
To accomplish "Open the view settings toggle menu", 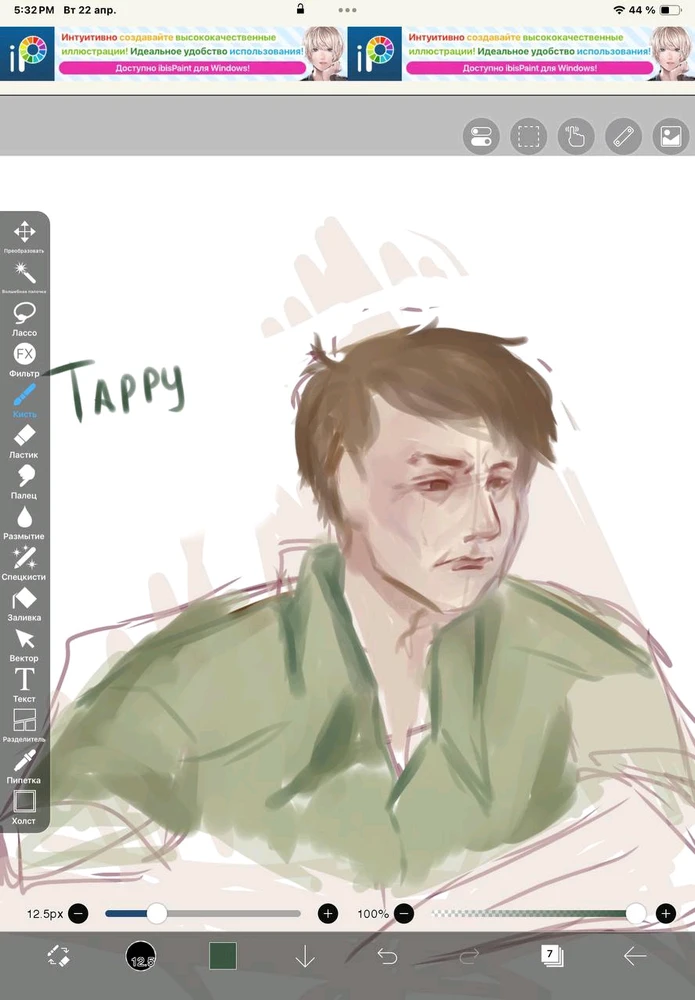I will 481,136.
